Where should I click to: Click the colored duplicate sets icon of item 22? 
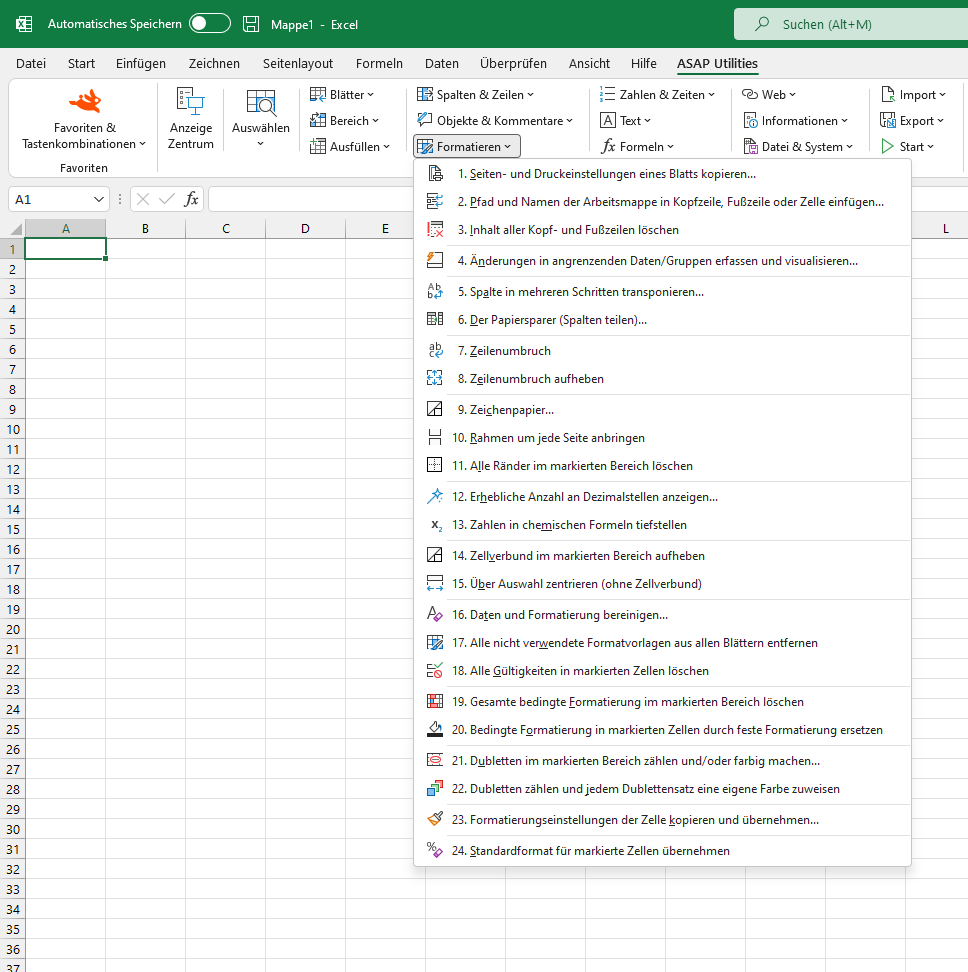[x=435, y=789]
